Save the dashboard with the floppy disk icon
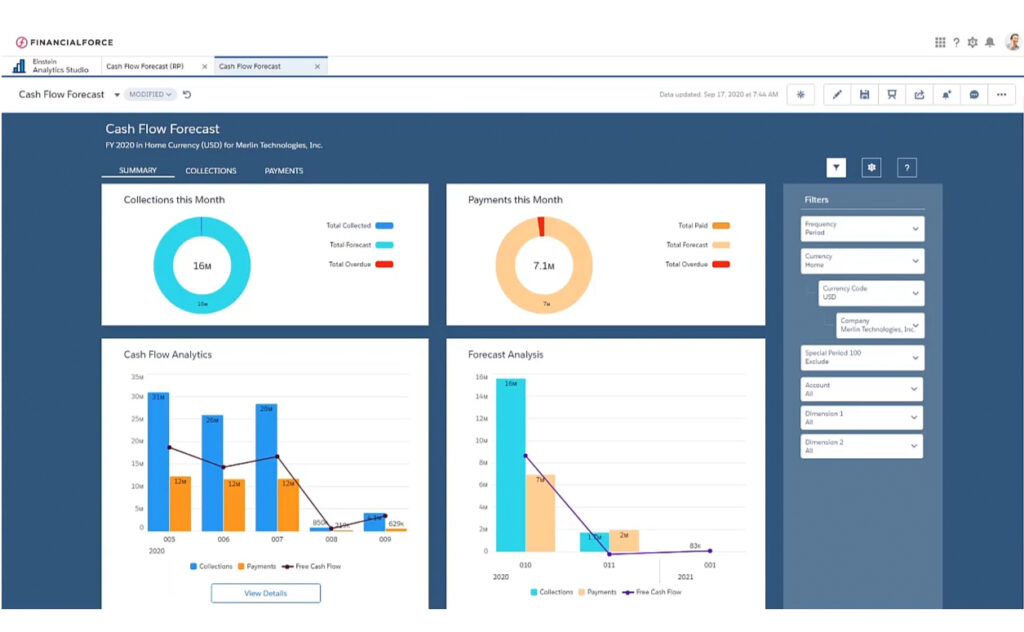The height and width of the screenshot is (632, 1024). pos(864,95)
